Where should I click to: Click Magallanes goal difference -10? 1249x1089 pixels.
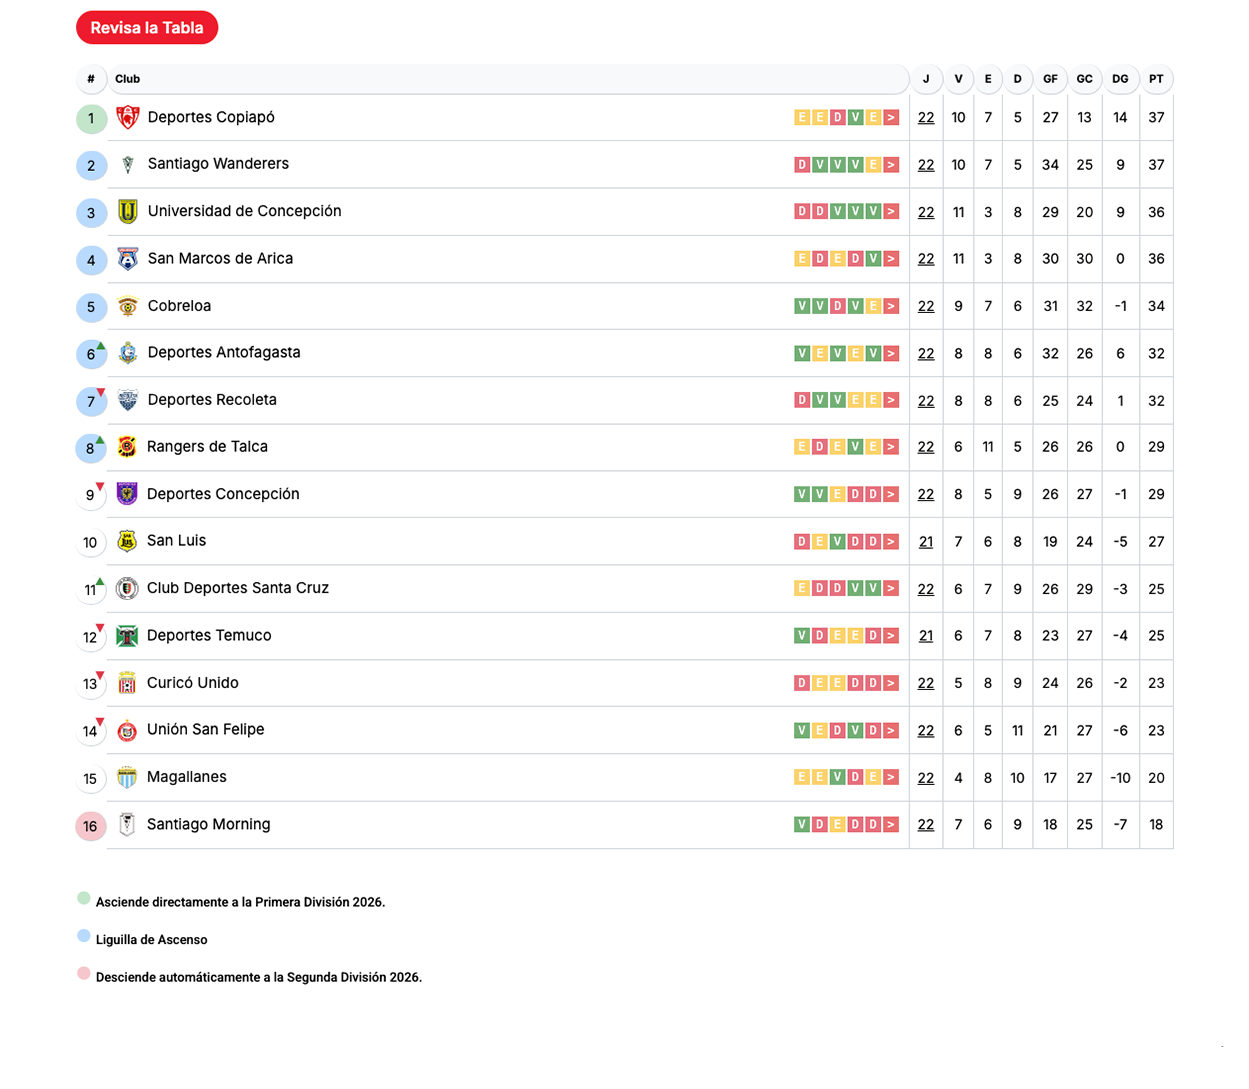click(x=1120, y=778)
